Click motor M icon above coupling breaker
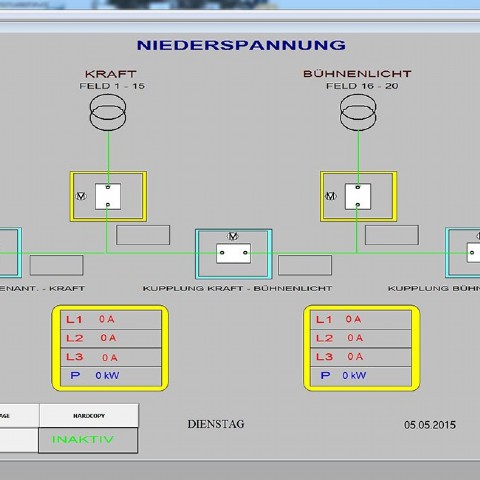This screenshot has width=480, height=480. point(233,236)
